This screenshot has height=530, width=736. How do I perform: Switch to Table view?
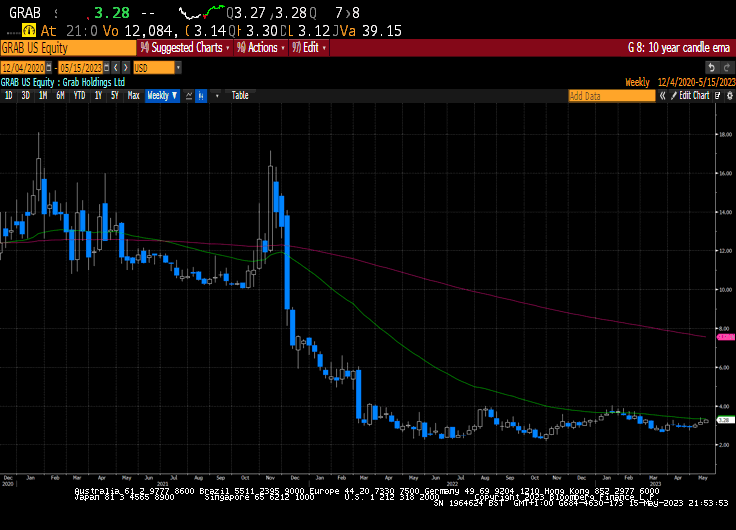click(x=240, y=95)
